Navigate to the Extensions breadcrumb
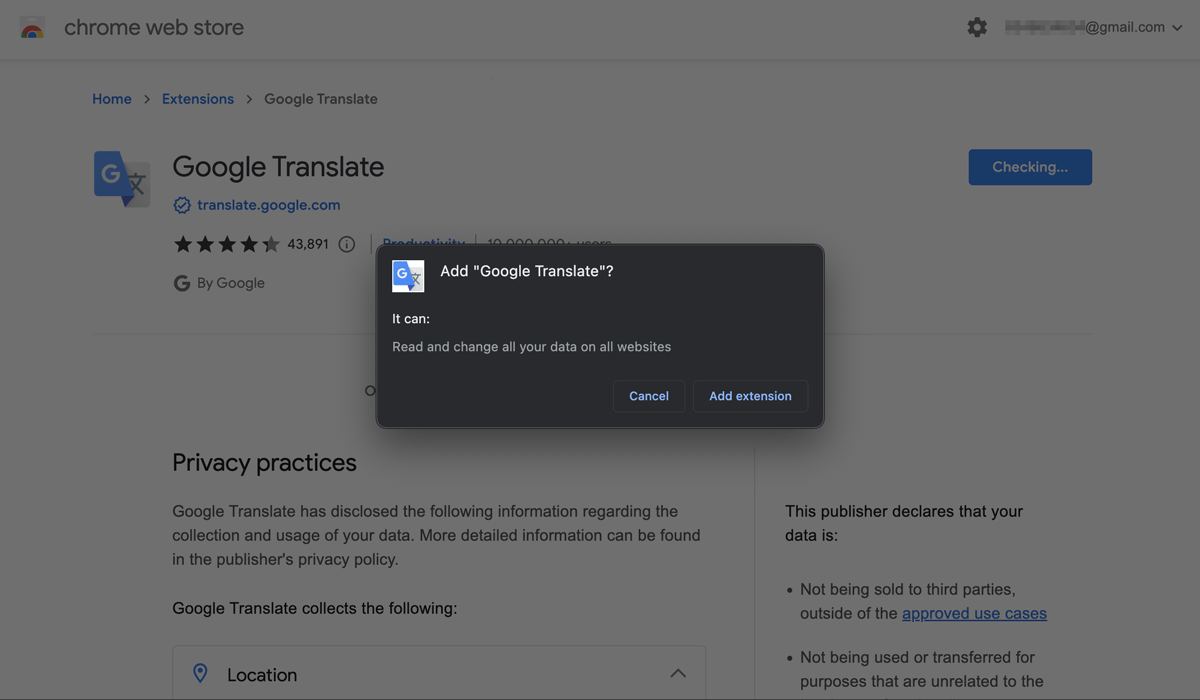Screen dimensions: 1200x700 pyautogui.click(x=198, y=99)
